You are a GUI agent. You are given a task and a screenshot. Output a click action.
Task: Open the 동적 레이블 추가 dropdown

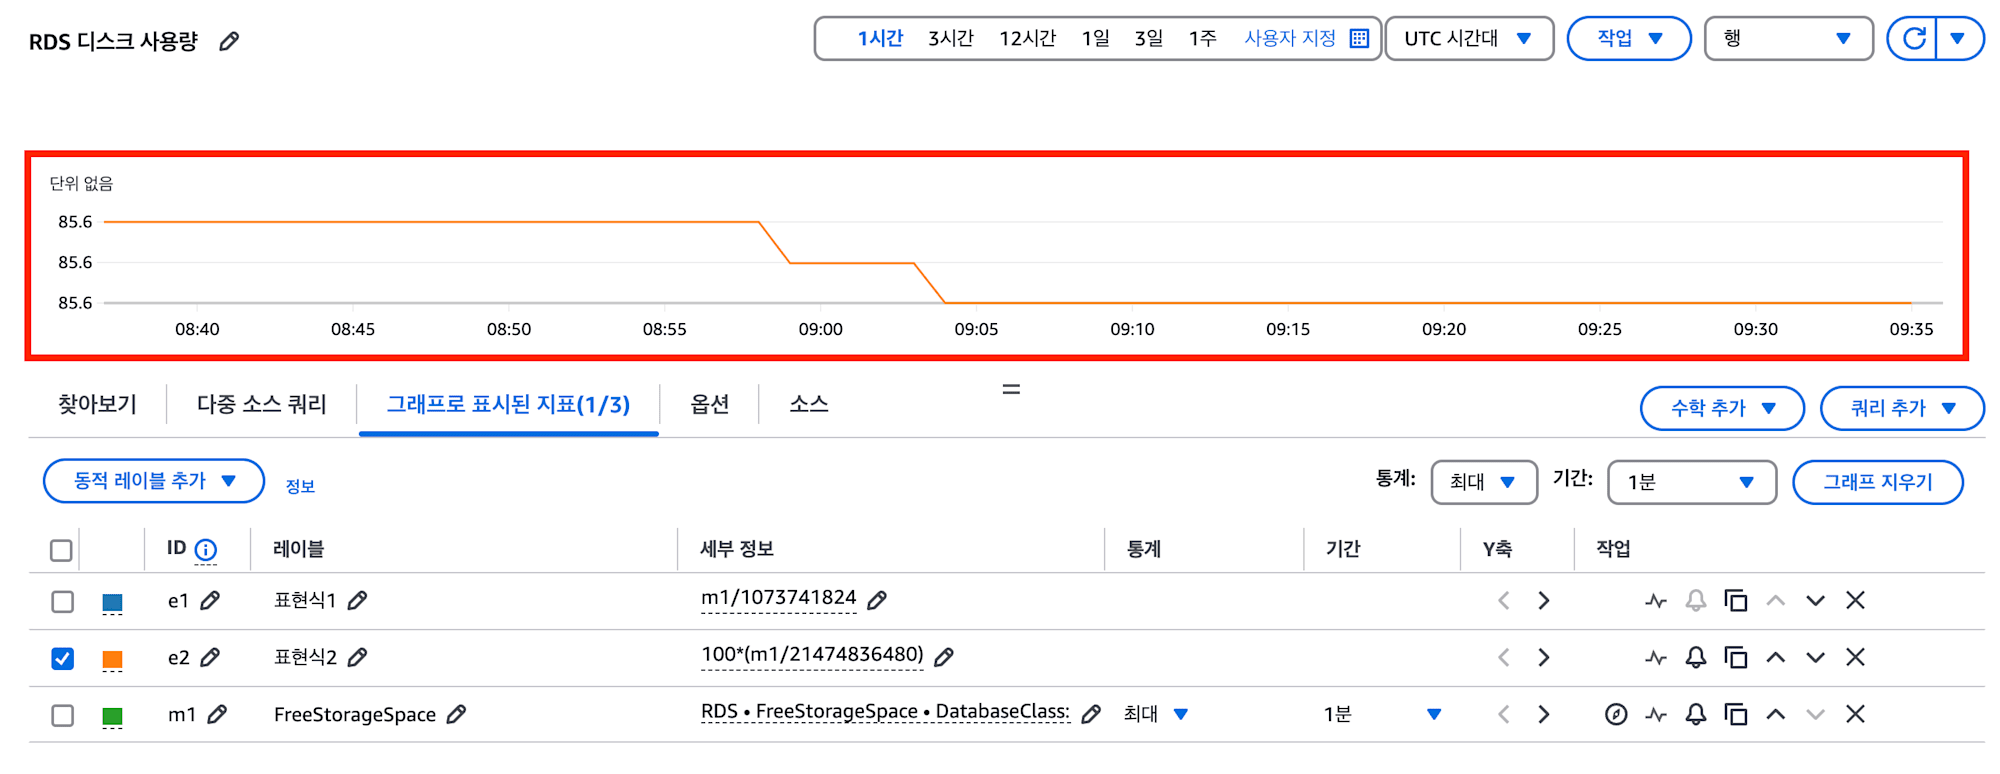tap(154, 481)
